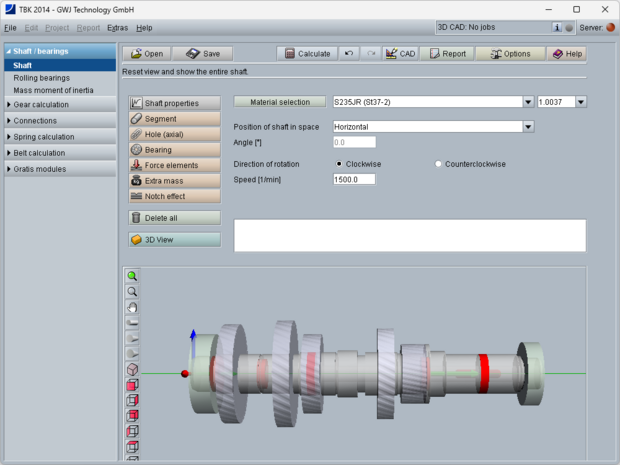Viewport: 620px width, 465px height.
Task: Click the Calculate button
Action: (x=306, y=54)
